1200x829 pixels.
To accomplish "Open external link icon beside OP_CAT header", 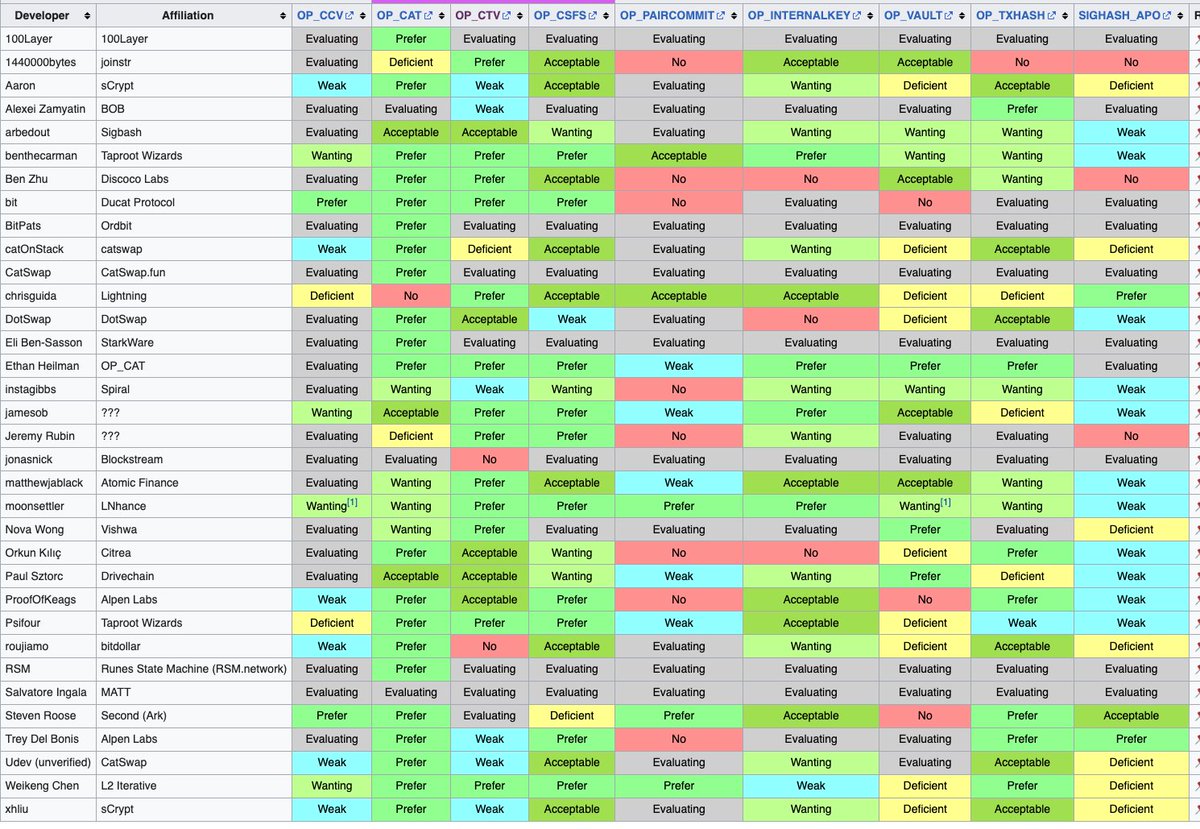I will coord(430,16).
